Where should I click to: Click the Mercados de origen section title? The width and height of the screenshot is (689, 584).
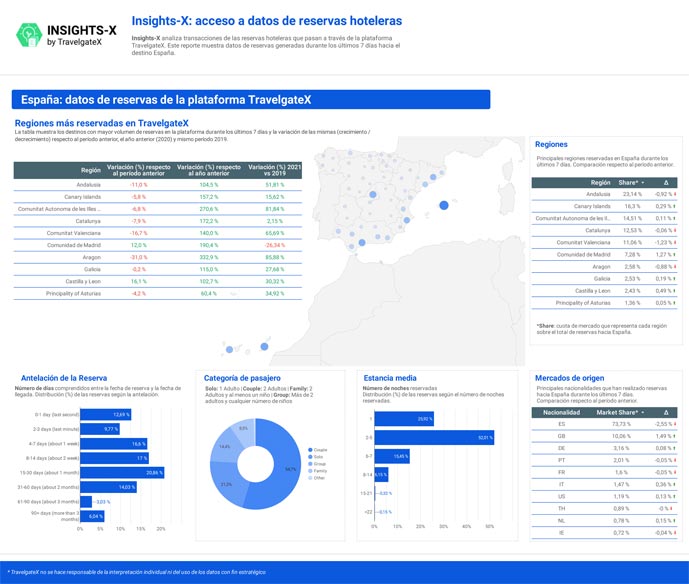coord(569,378)
